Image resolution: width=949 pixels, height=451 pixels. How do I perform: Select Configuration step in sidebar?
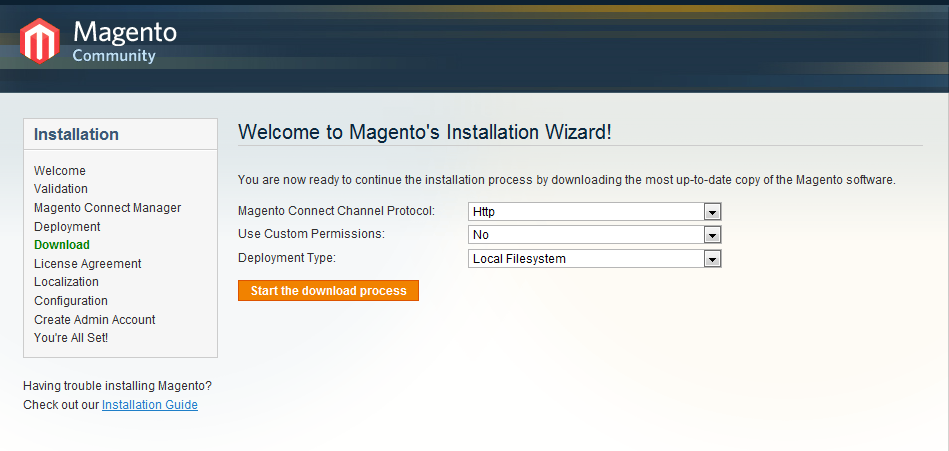click(71, 300)
